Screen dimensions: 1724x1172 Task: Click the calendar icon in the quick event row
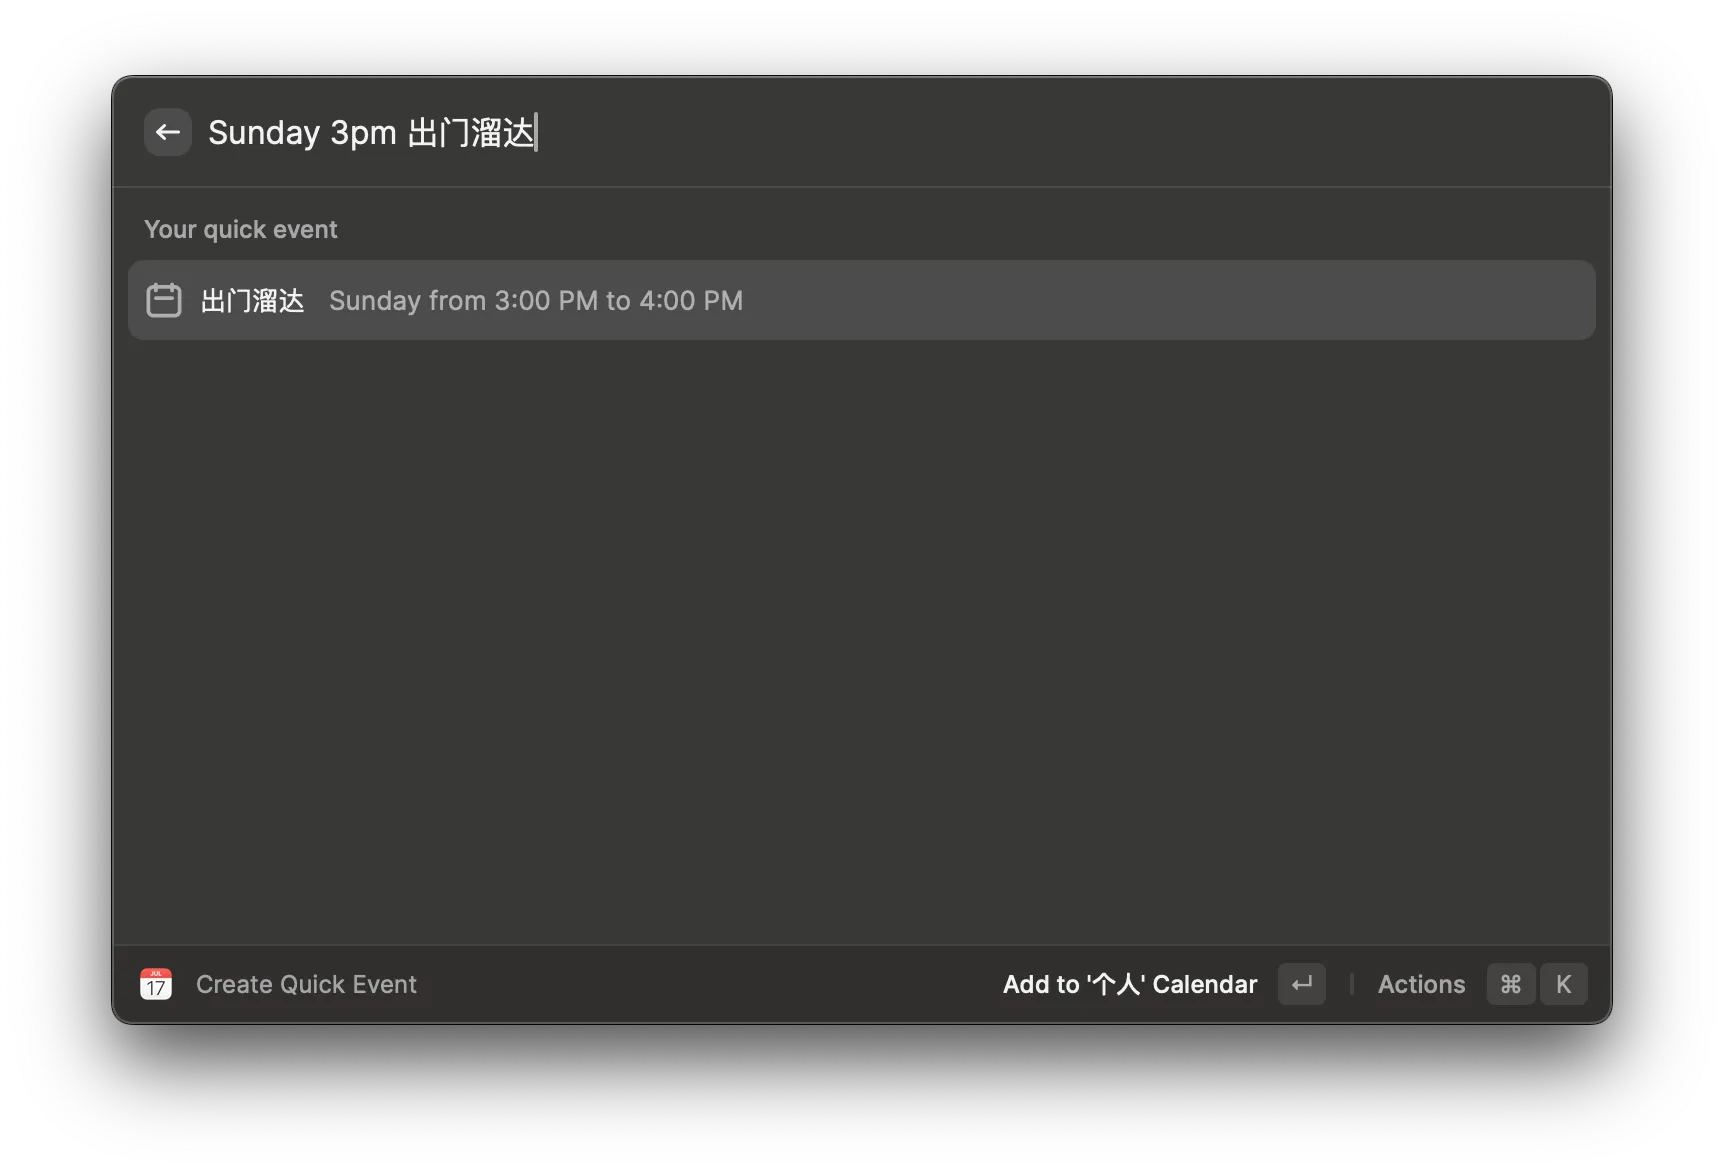pyautogui.click(x=164, y=300)
